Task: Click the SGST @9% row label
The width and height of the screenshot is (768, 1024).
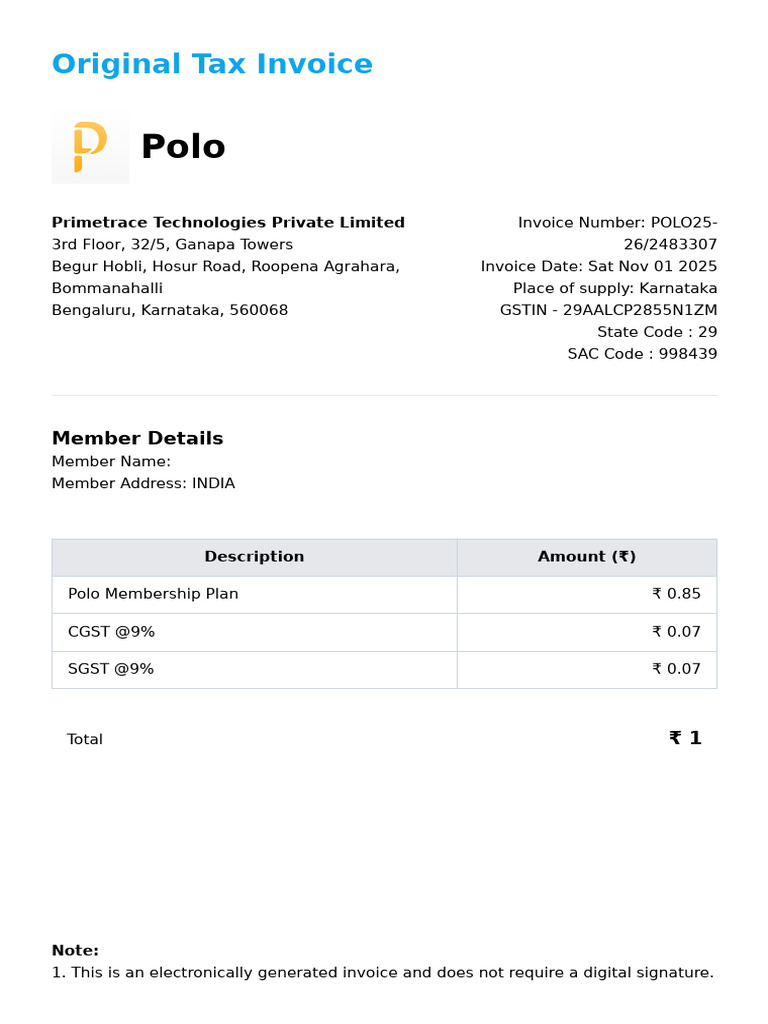Action: click(111, 669)
